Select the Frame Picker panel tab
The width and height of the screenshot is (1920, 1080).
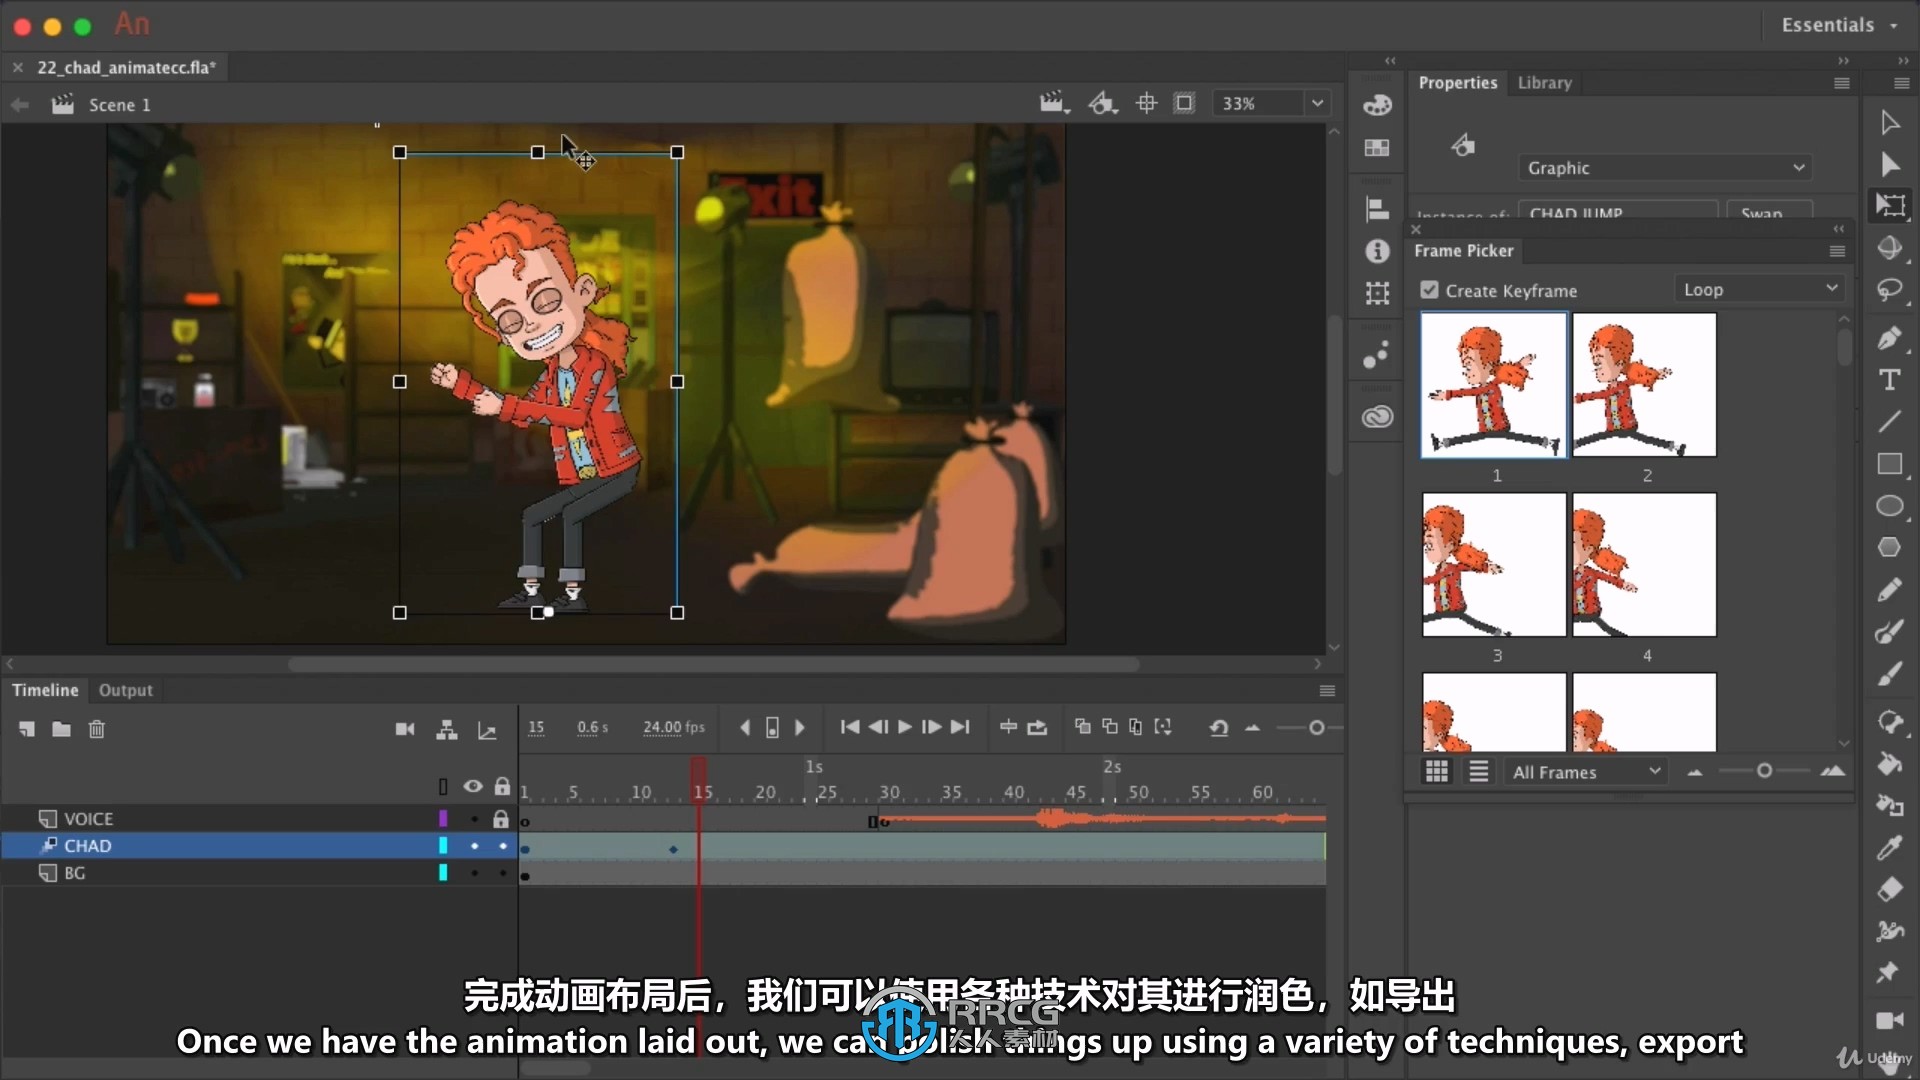point(1463,251)
